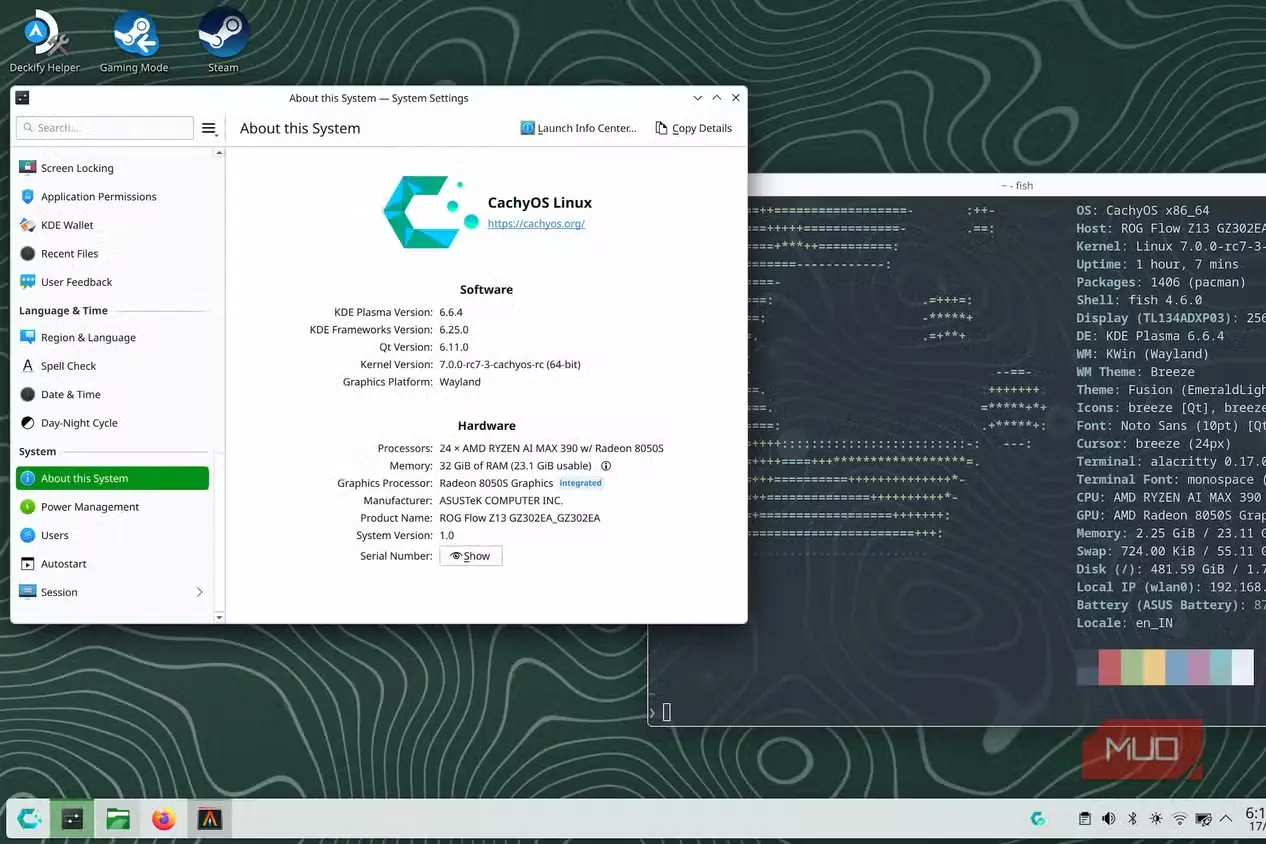The height and width of the screenshot is (844, 1266).
Task: Click the red color block in the terminal
Action: coord(1109,667)
